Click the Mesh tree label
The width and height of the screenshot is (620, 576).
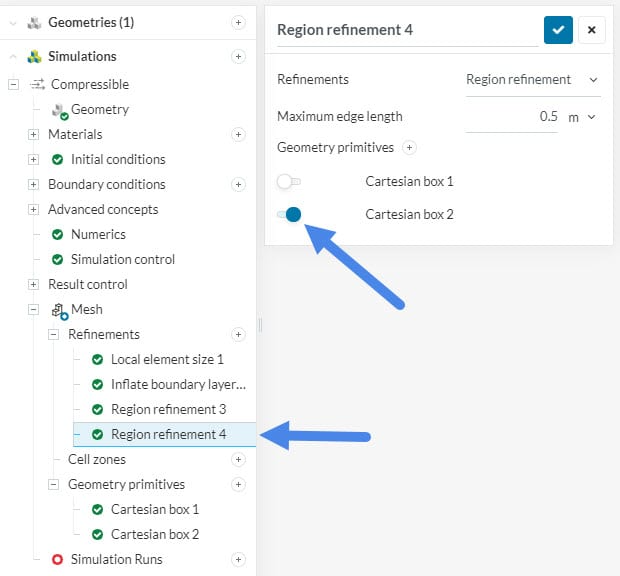click(x=87, y=309)
